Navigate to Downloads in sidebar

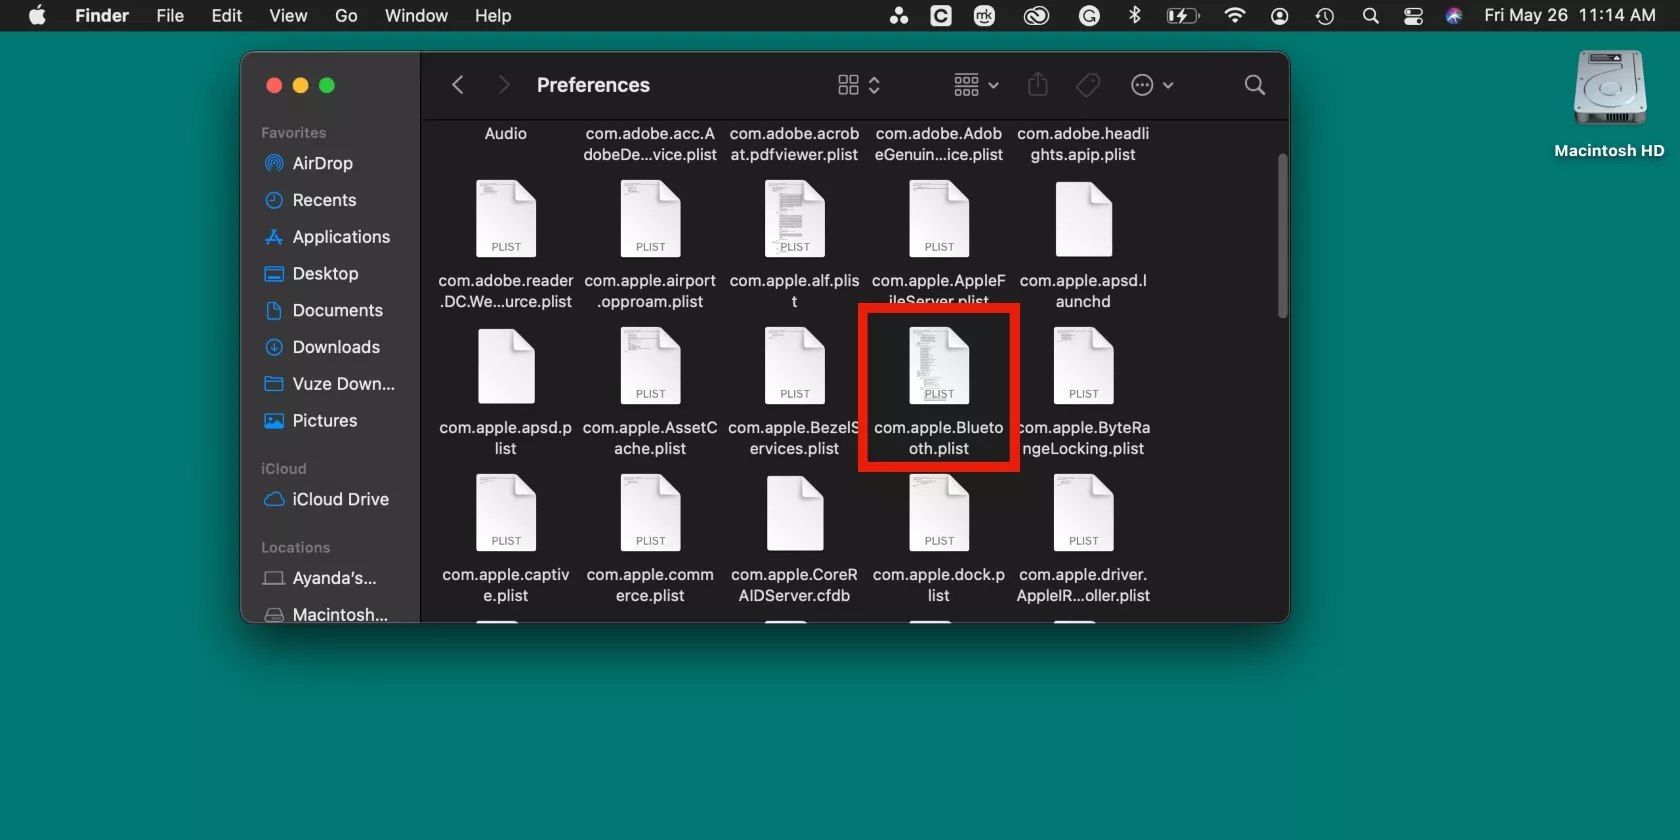(336, 347)
